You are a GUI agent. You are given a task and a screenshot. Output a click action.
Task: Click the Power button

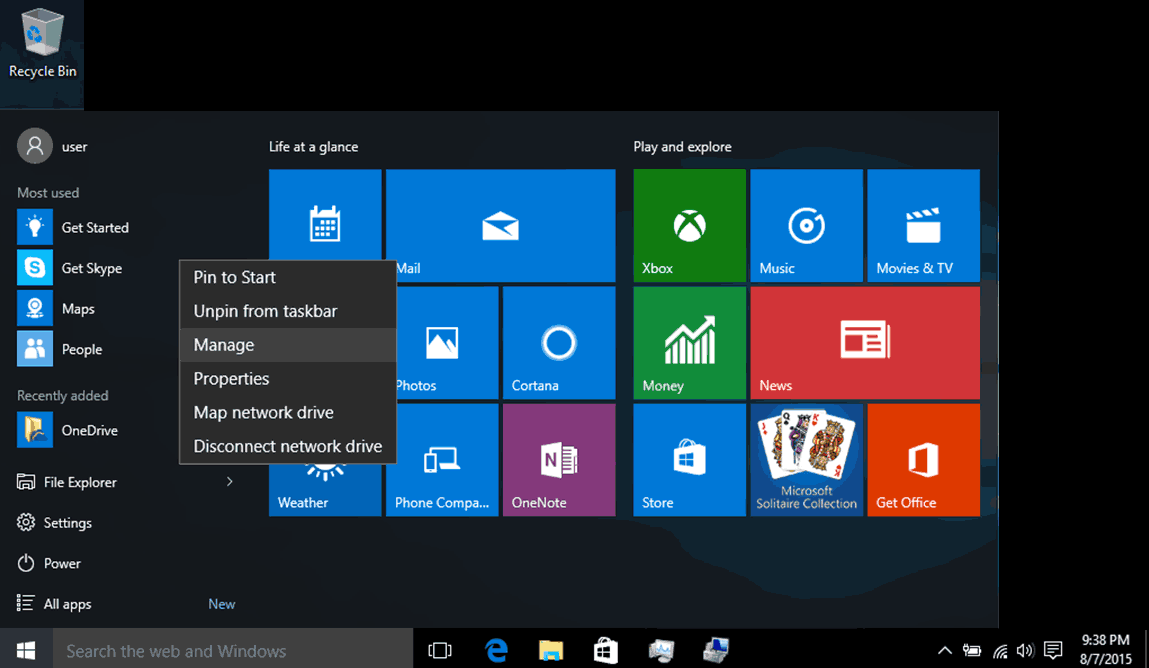pyautogui.click(x=48, y=563)
